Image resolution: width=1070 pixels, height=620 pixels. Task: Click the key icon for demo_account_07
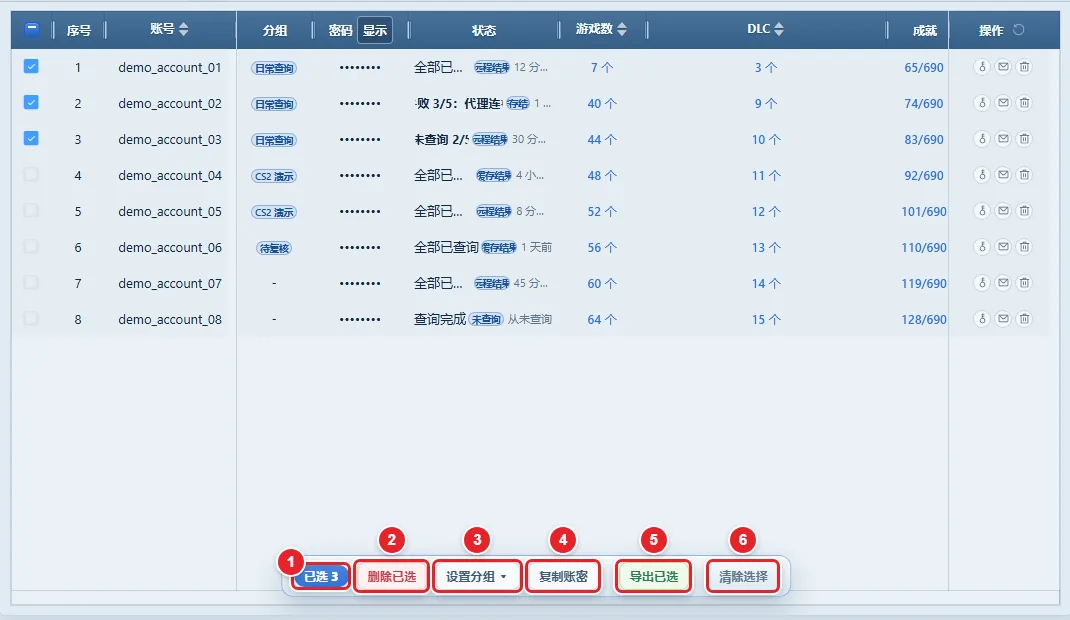982,283
